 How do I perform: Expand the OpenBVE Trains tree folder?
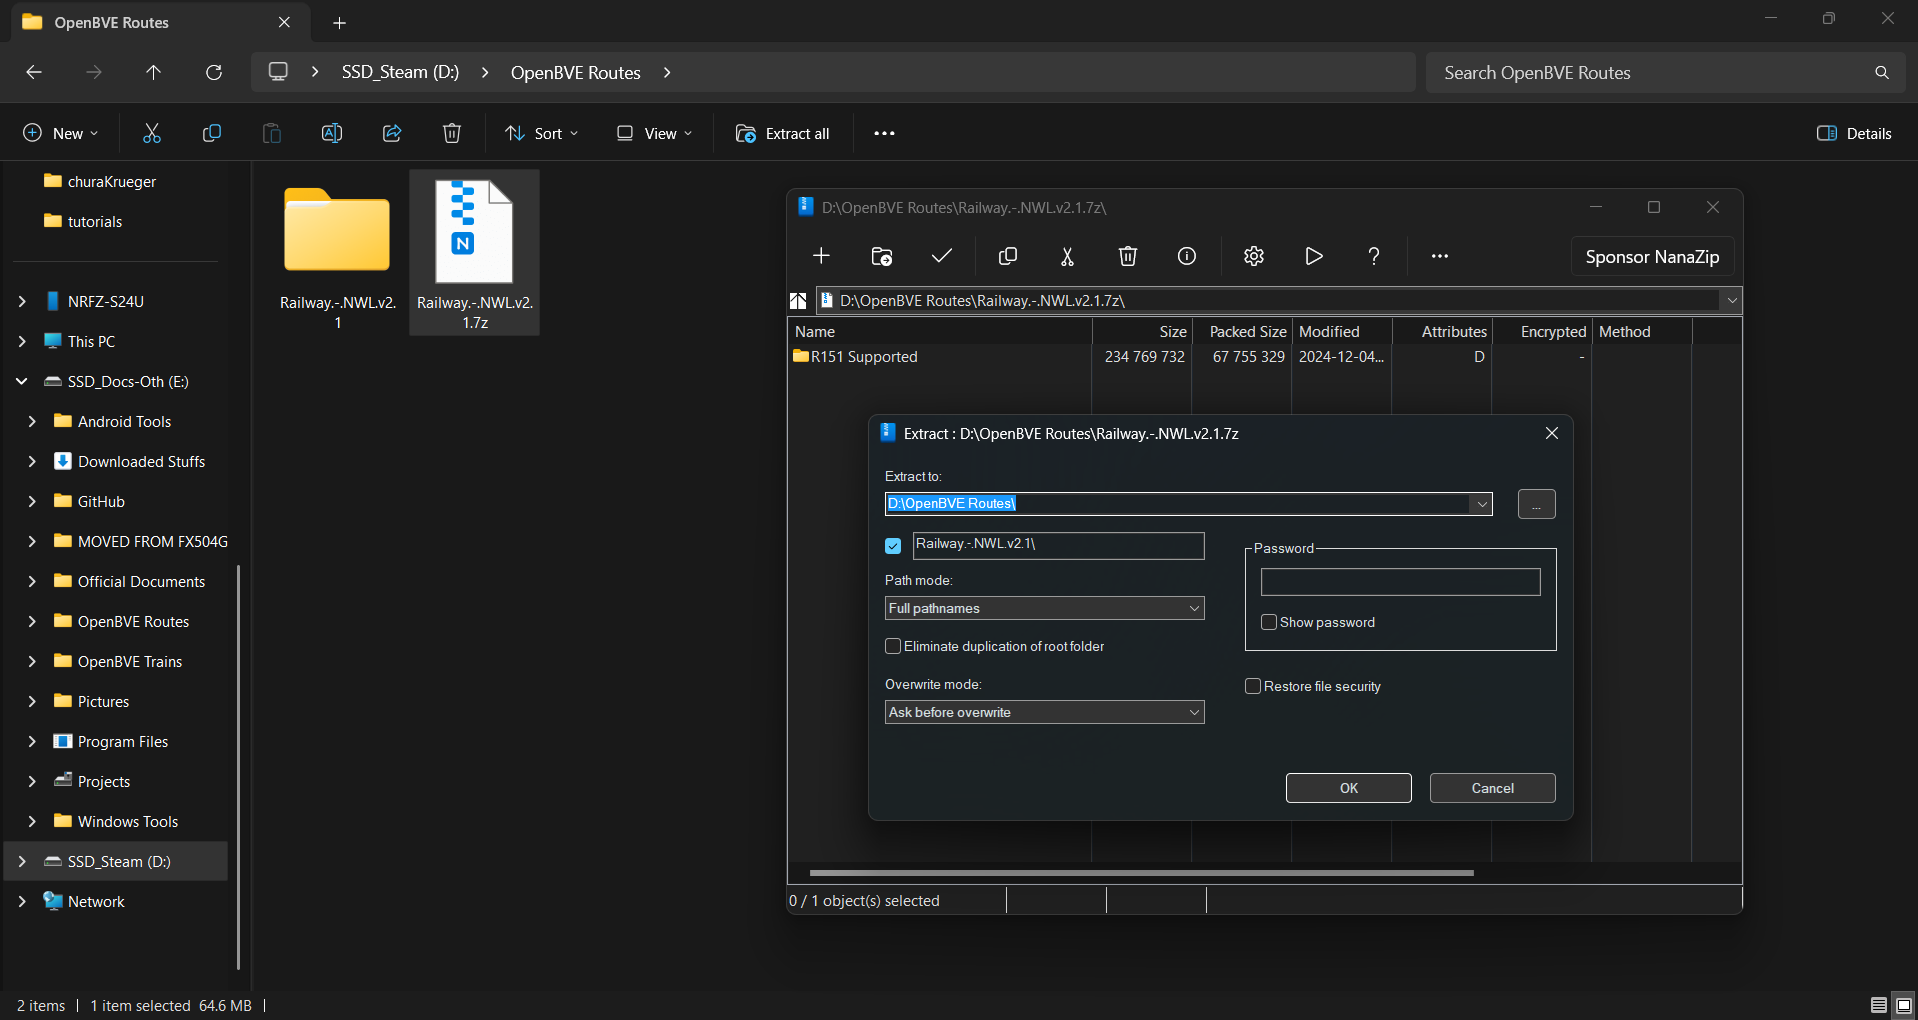point(32,662)
